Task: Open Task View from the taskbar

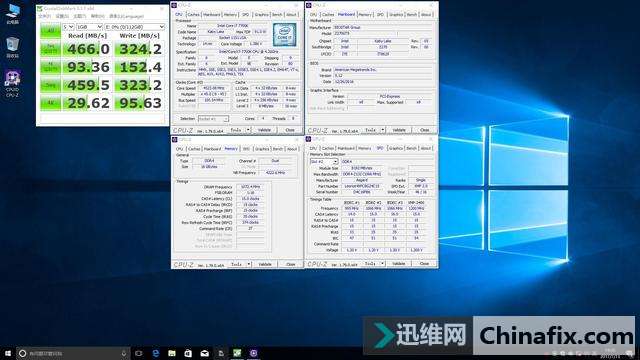Action: [139, 353]
